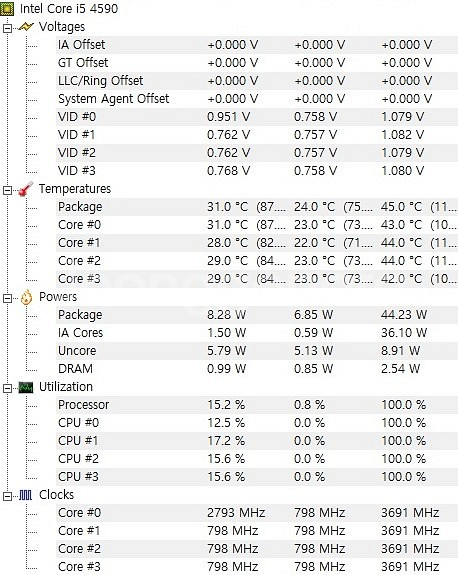This screenshot has height=575, width=458.
Task: Select the Core #1 clock row label
Action: click(x=79, y=531)
